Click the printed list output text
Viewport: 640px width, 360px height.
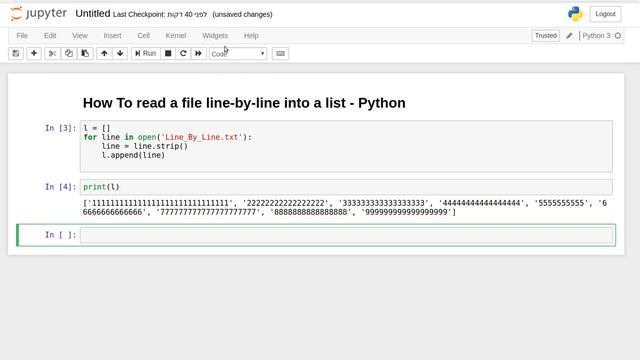345,207
